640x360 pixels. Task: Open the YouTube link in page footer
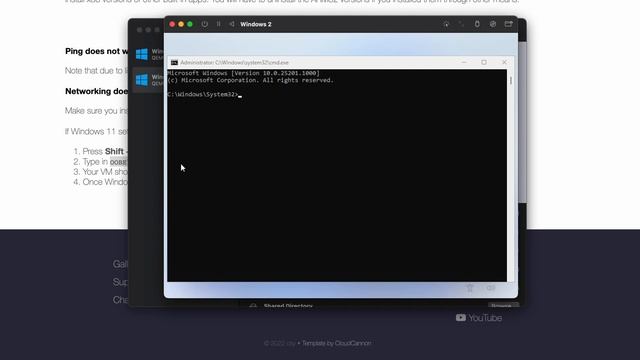pyautogui.click(x=479, y=318)
